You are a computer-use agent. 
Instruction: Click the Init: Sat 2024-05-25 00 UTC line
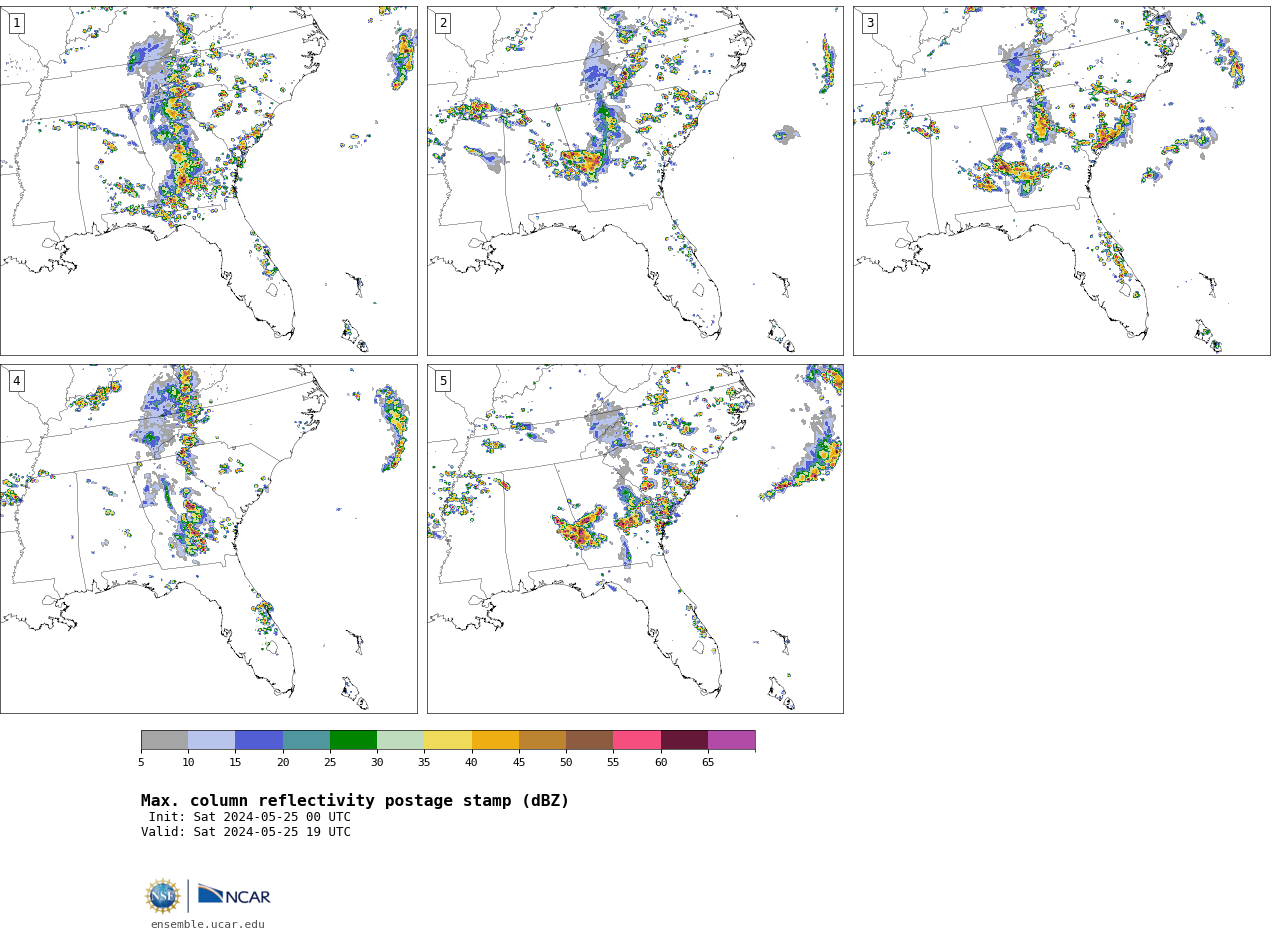[x=250, y=817]
